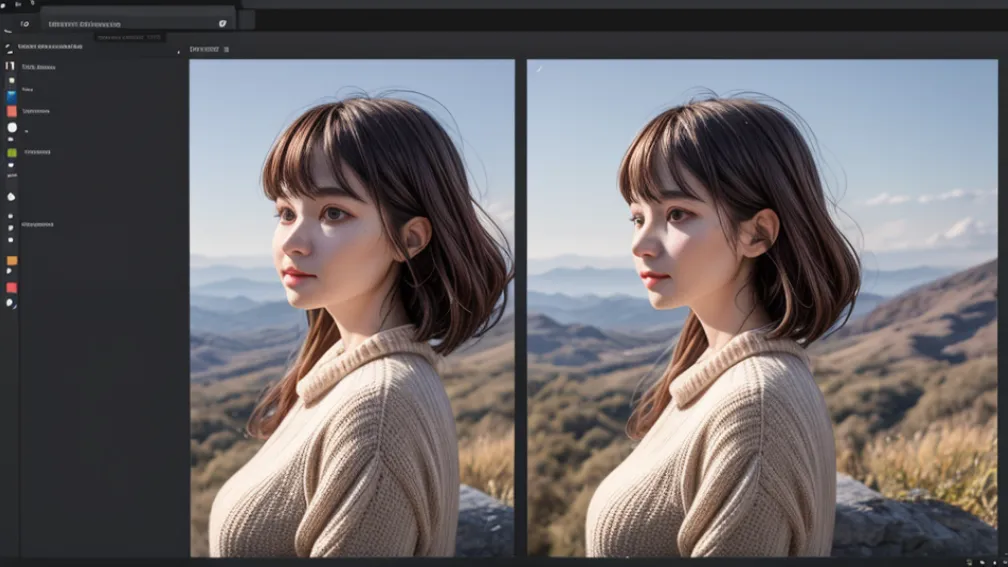Screen dimensions: 1008x567
Task: Open the small icon next to left image label
Action: point(227,49)
